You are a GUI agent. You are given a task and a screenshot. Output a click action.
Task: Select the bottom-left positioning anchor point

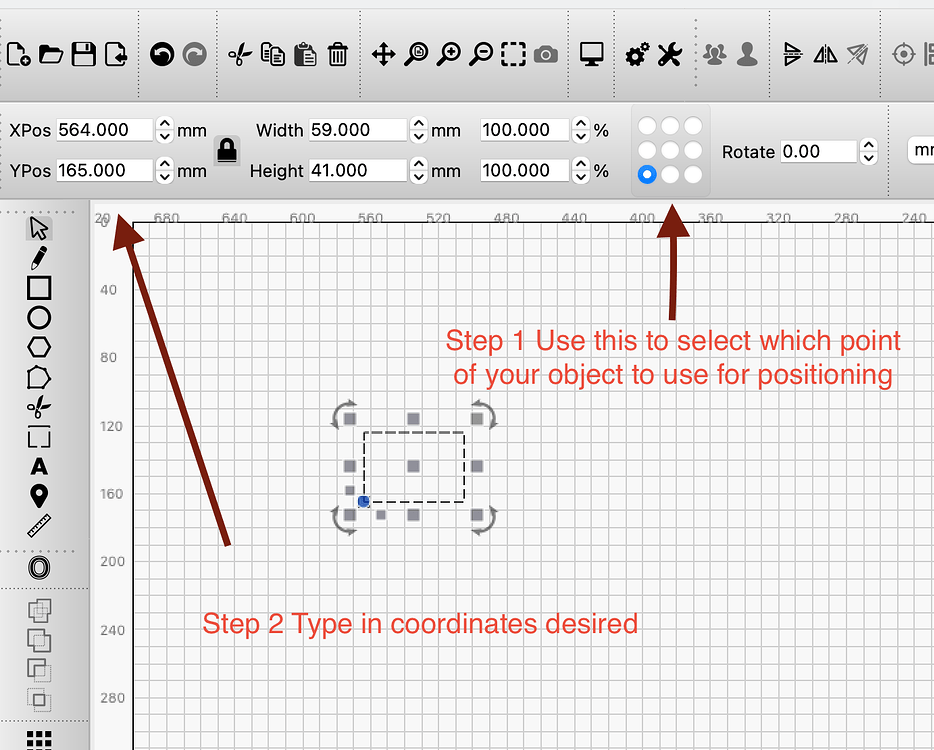tap(646, 174)
